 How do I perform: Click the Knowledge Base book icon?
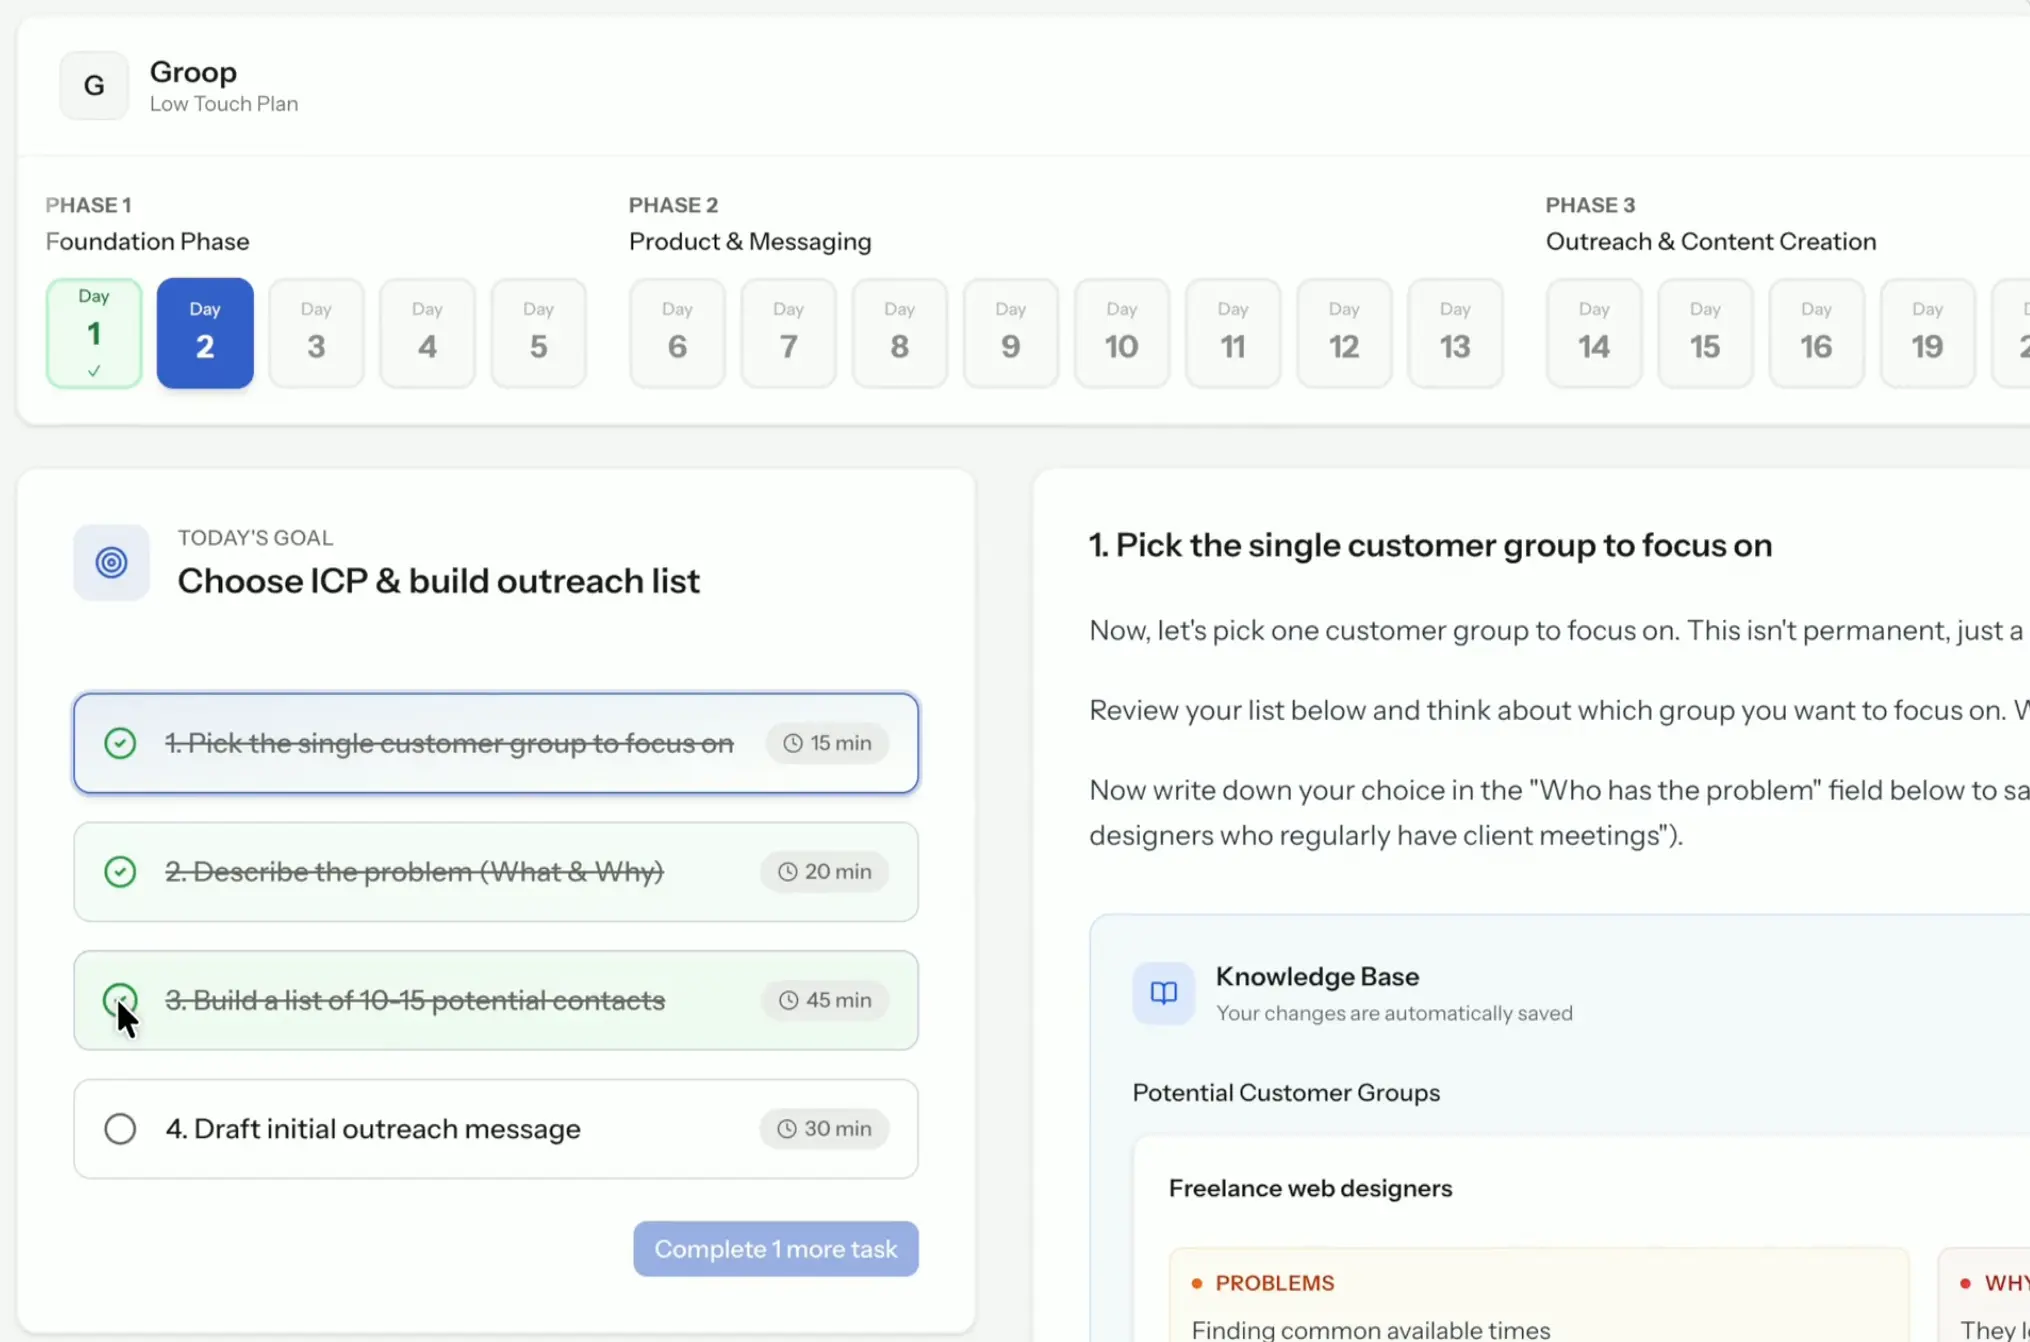pos(1163,993)
